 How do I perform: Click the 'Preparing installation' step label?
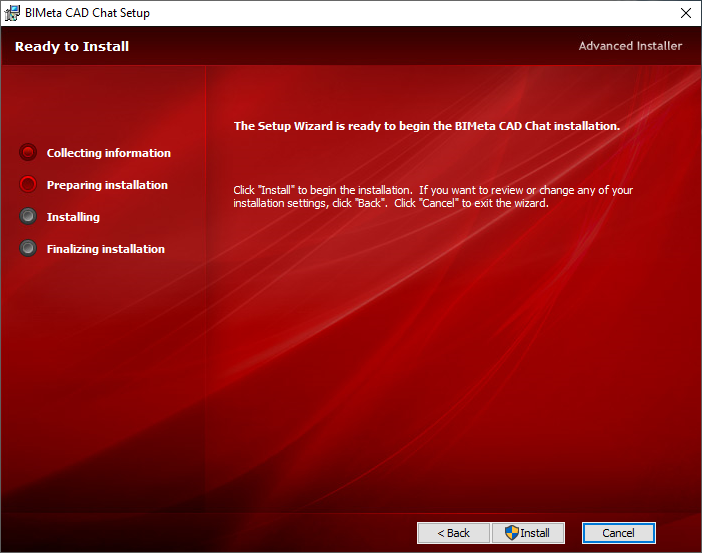pyautogui.click(x=107, y=185)
